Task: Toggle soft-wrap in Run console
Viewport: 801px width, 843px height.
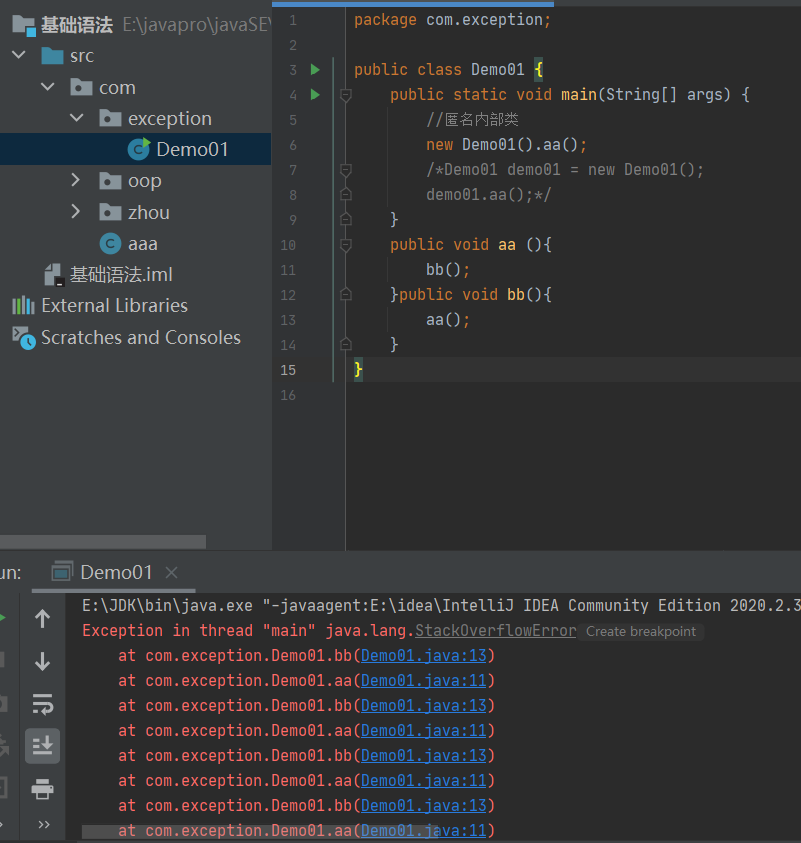Action: pos(42,704)
